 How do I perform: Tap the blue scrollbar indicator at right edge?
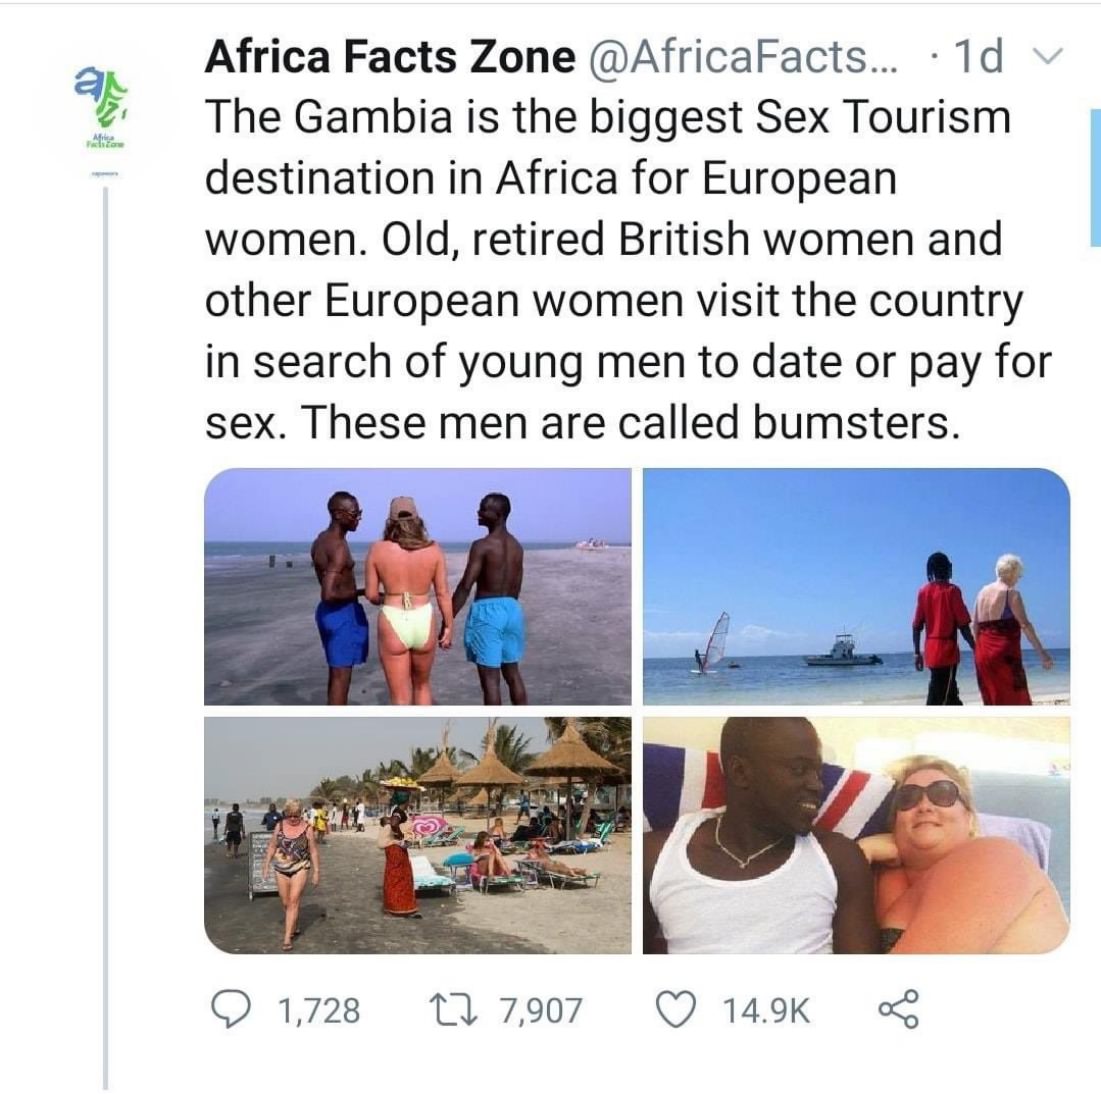(x=1095, y=177)
